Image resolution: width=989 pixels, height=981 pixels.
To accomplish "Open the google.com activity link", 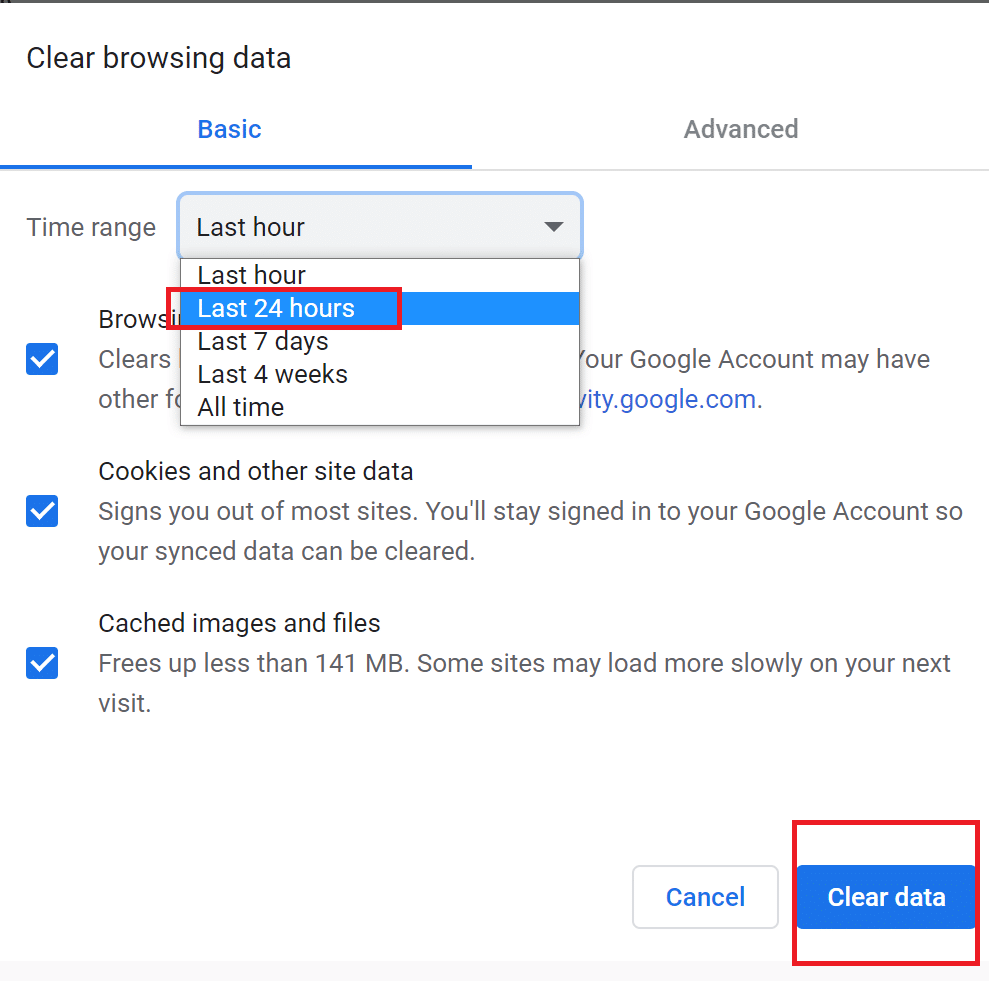I will point(667,400).
